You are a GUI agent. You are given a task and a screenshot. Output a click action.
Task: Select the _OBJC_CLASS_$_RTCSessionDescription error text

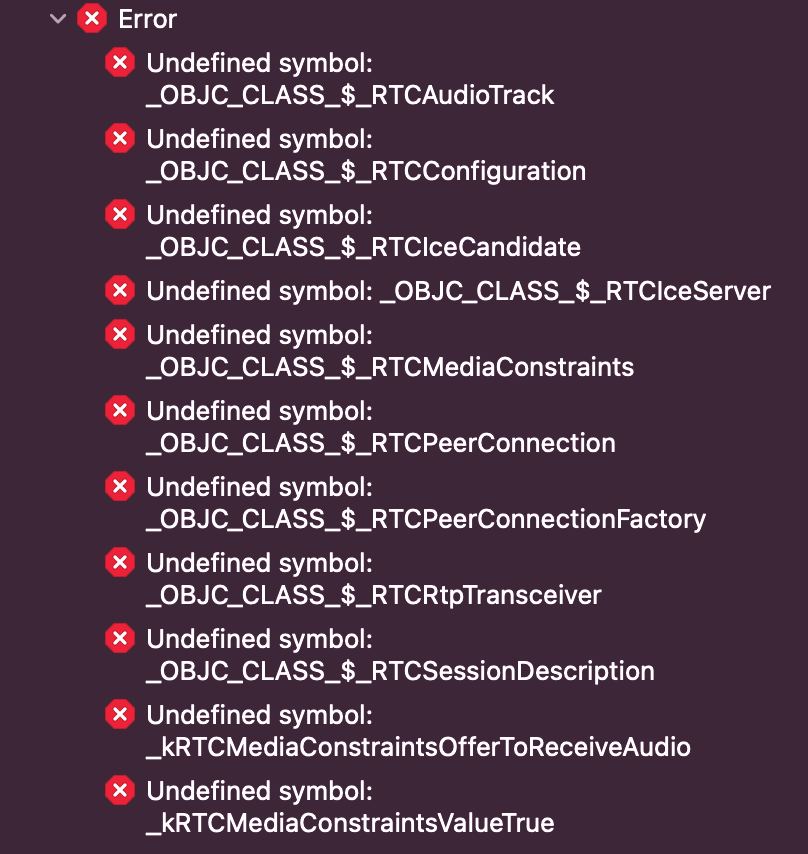click(x=400, y=671)
